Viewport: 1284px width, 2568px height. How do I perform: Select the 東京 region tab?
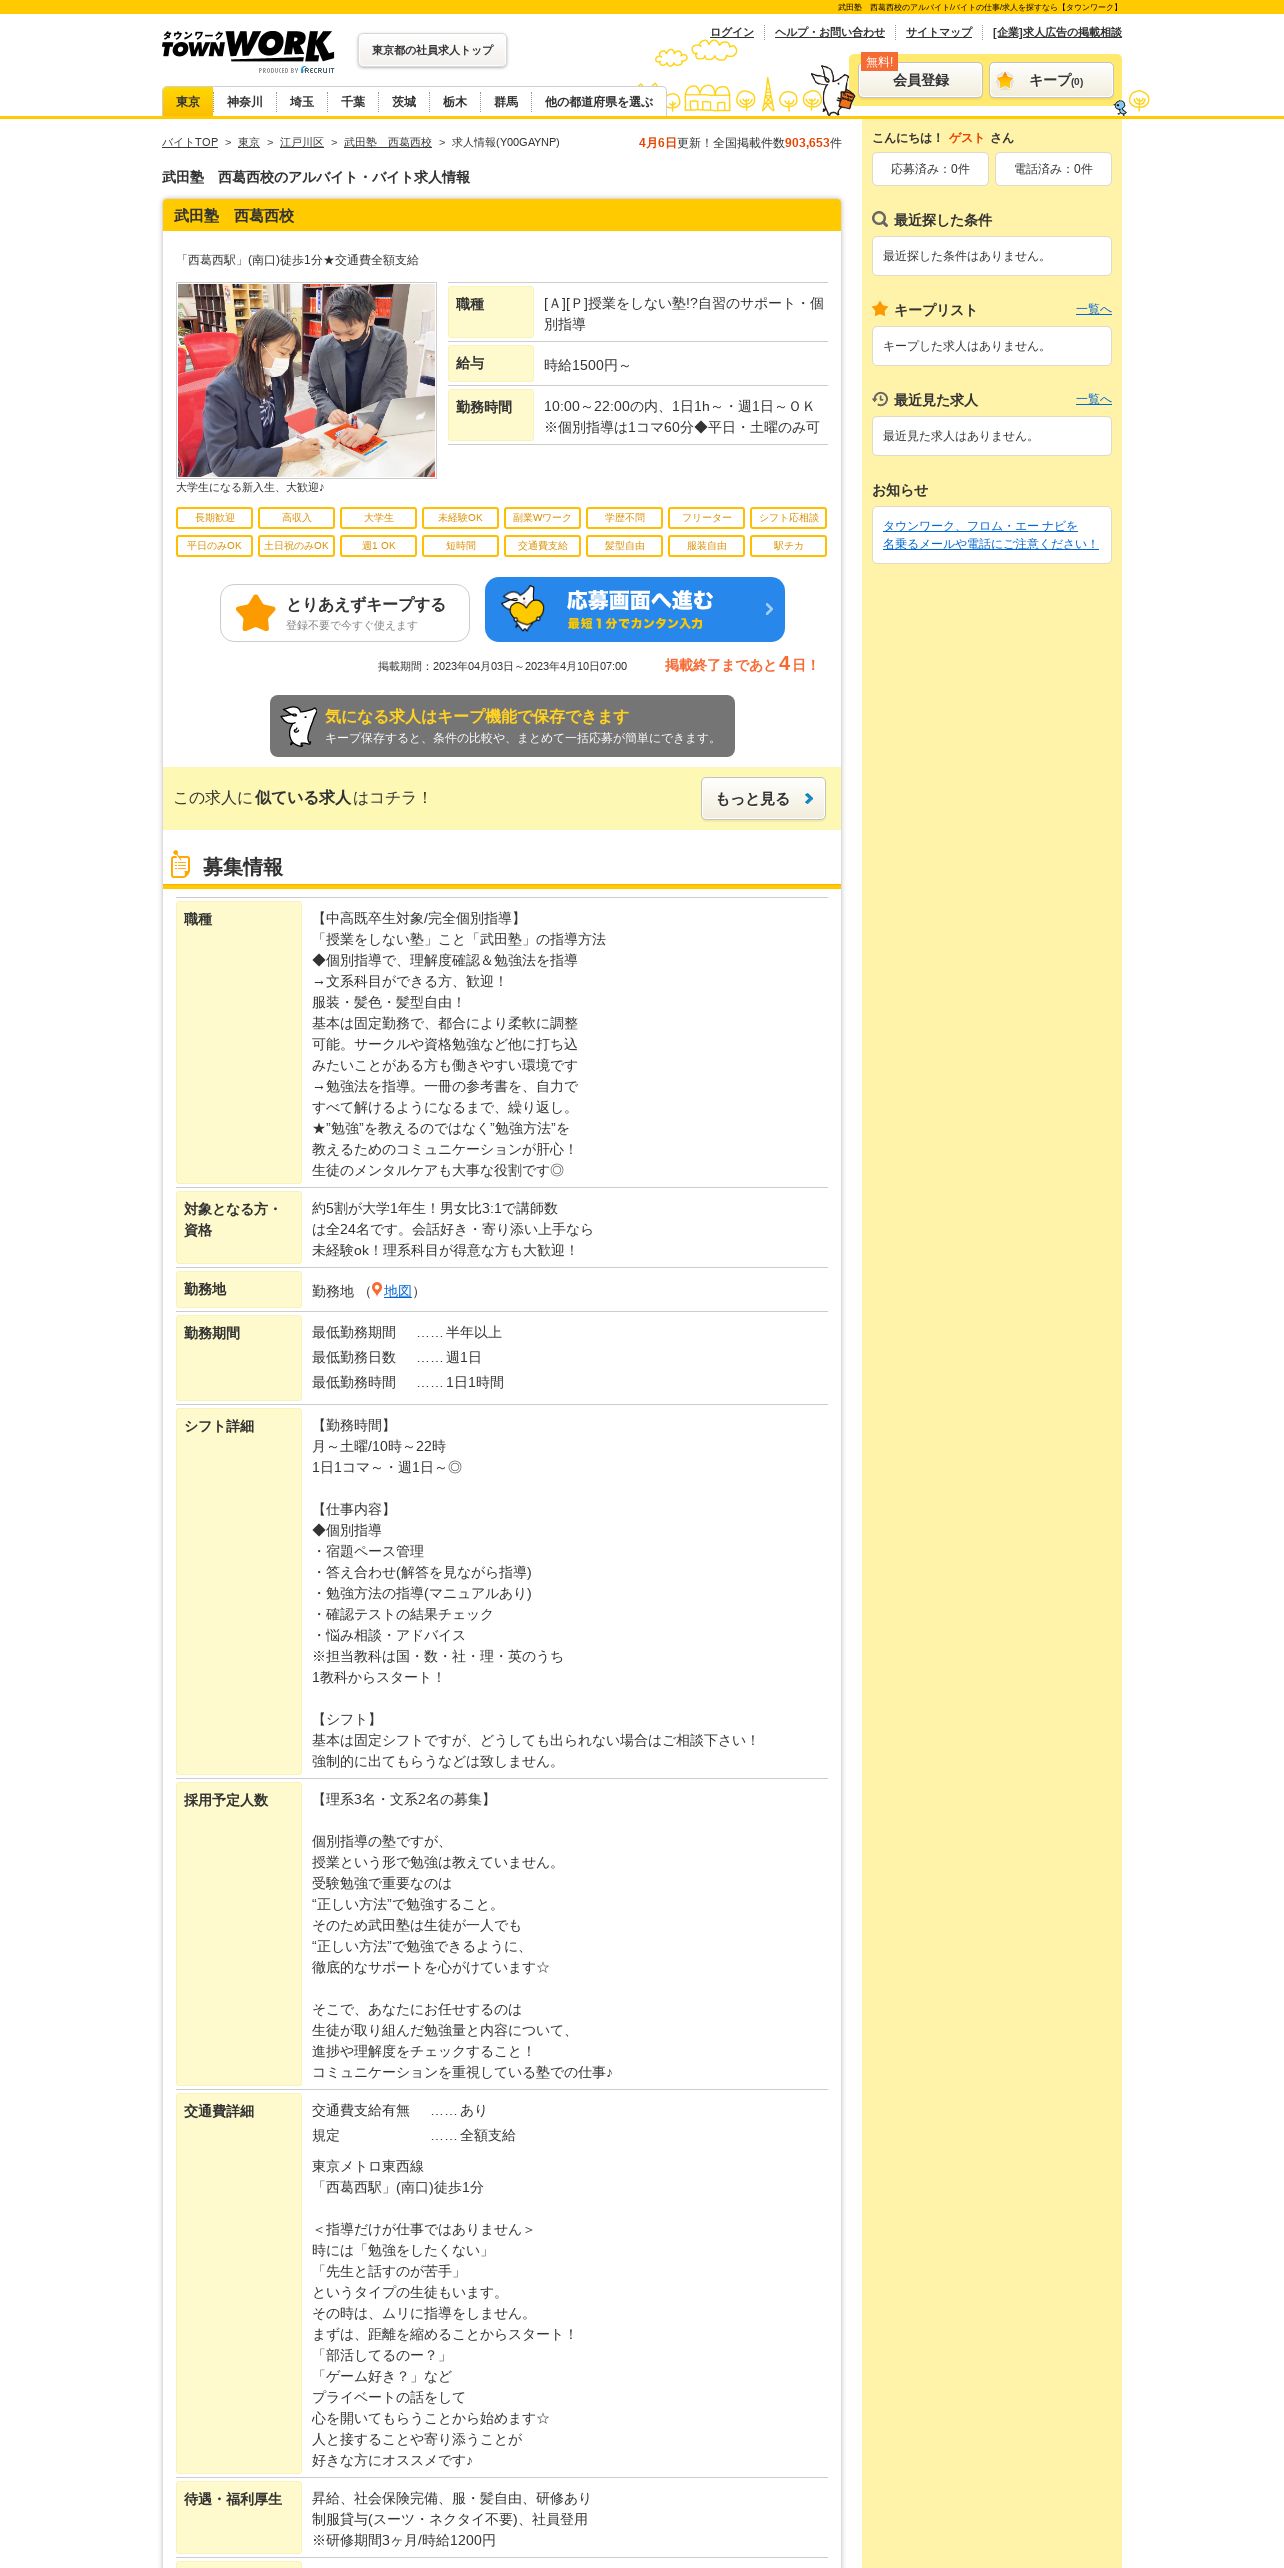[x=188, y=102]
